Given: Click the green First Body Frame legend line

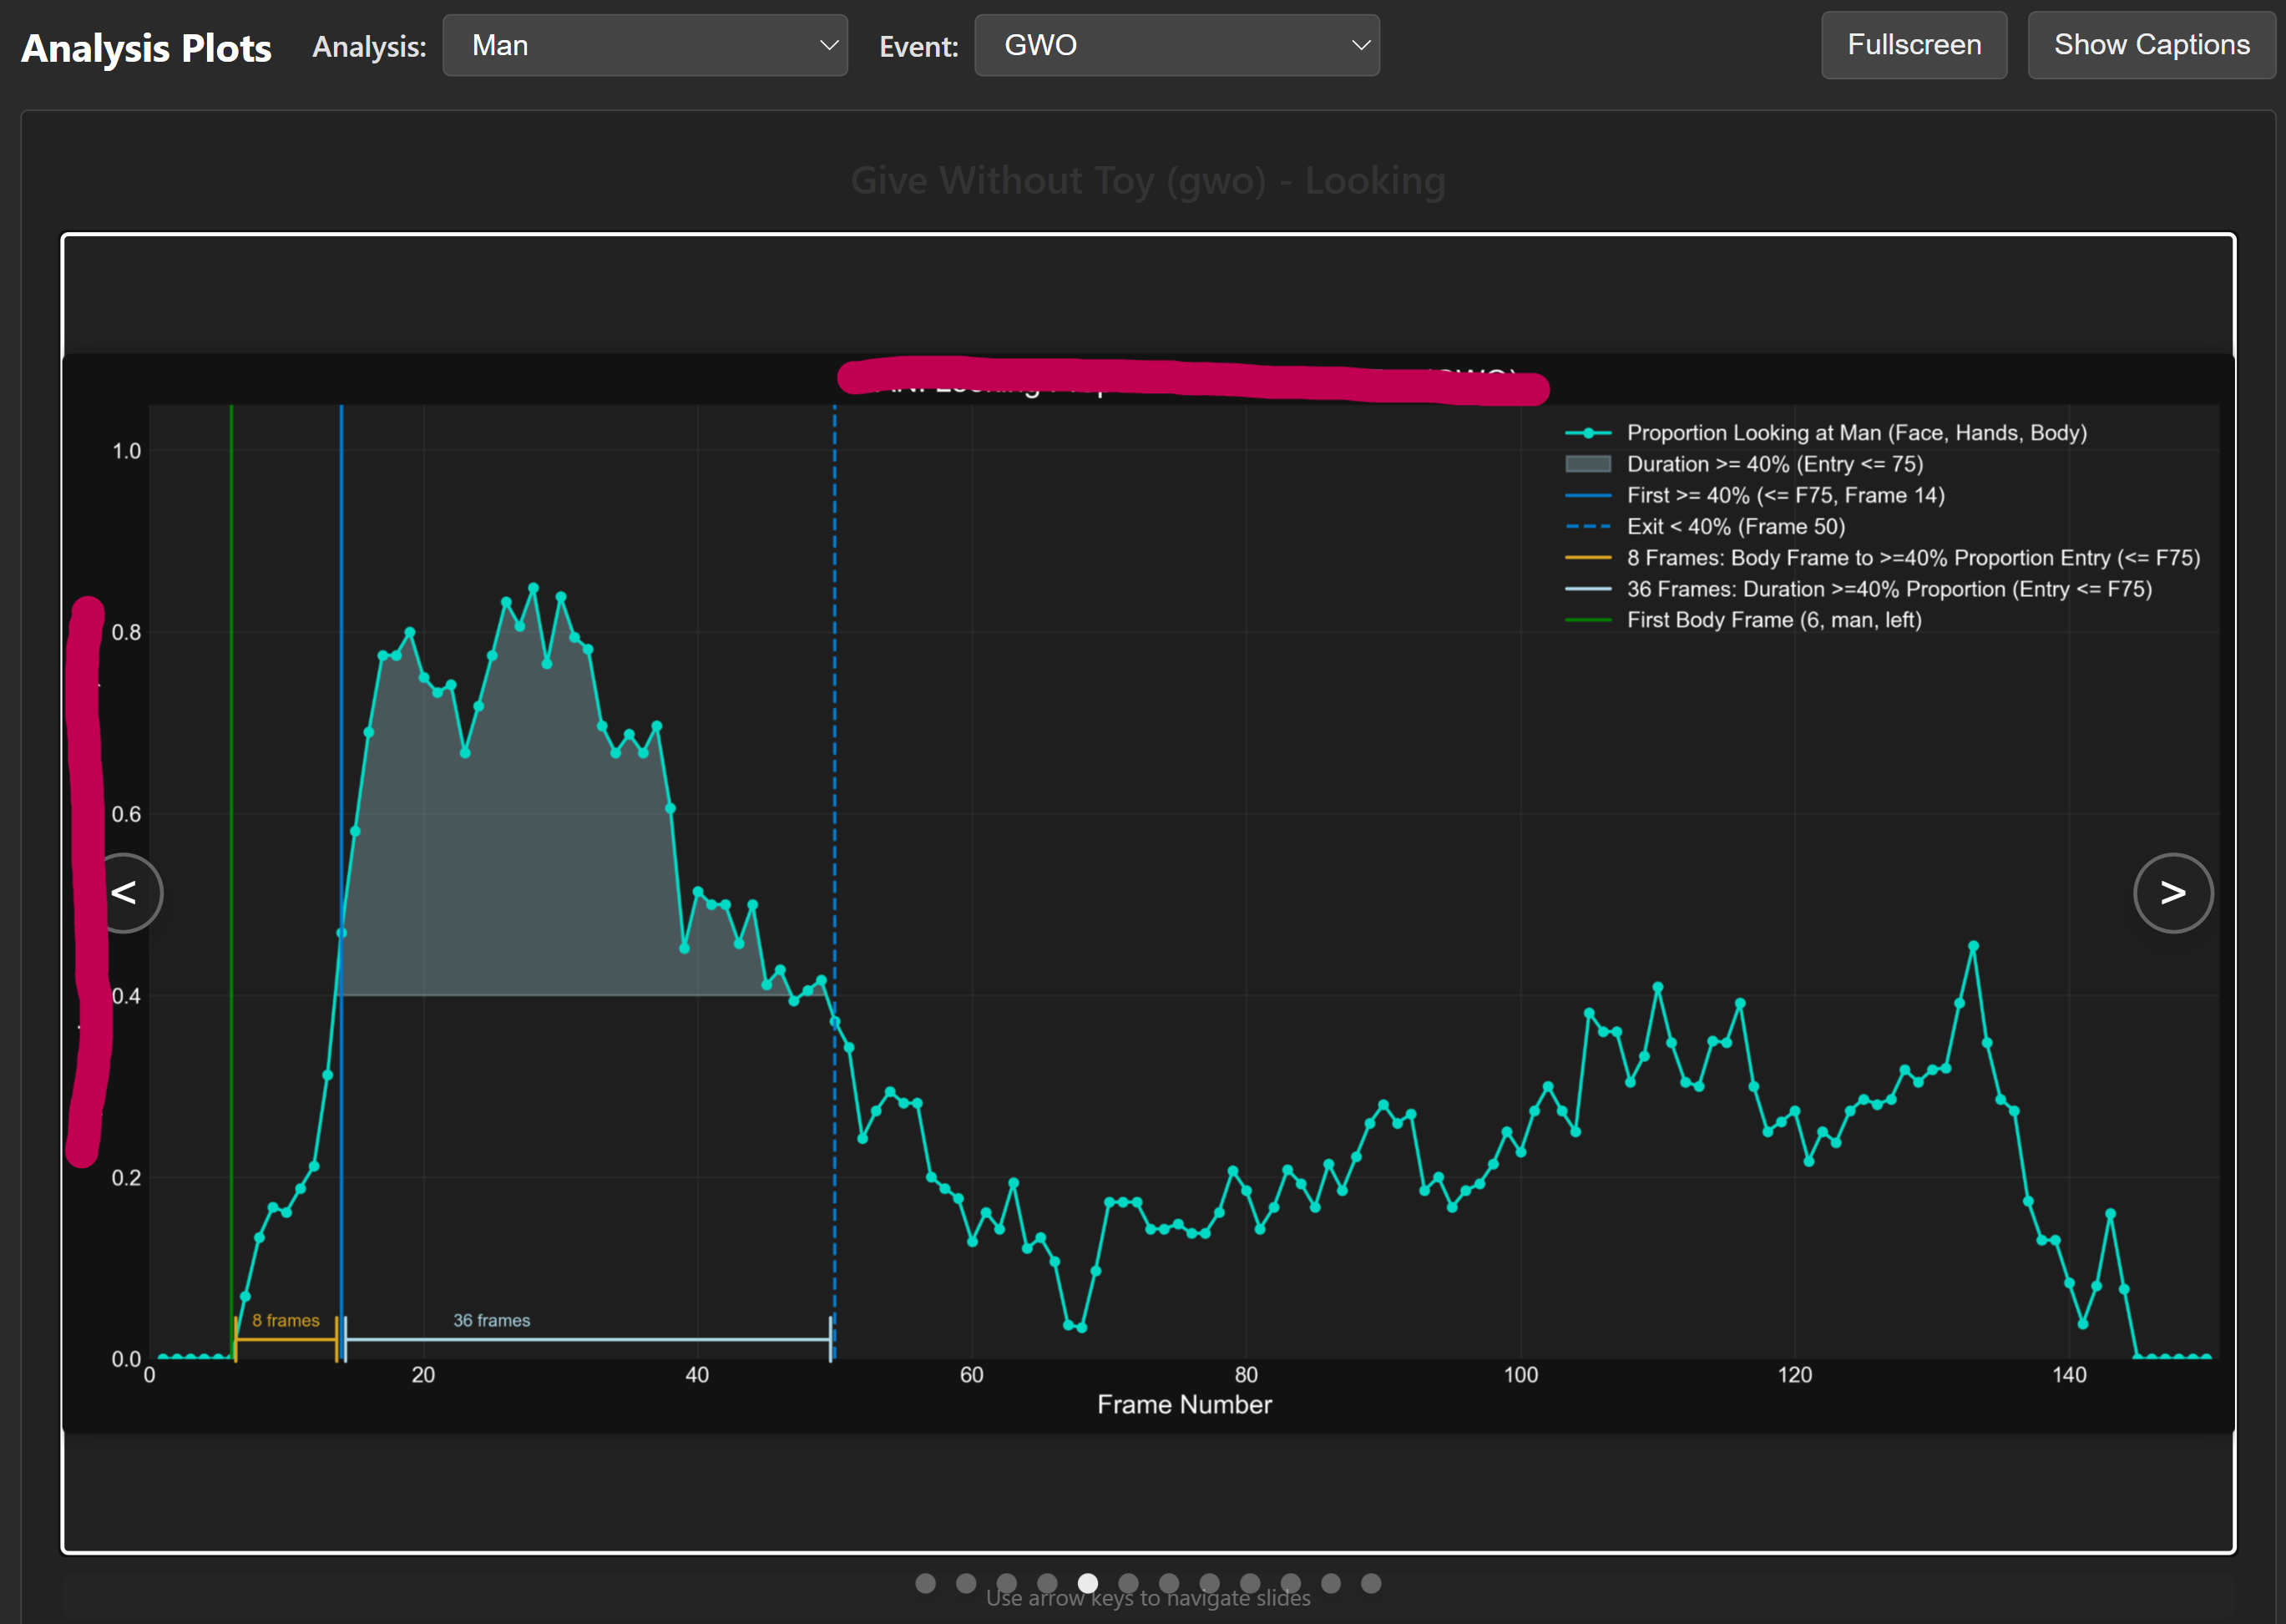Looking at the screenshot, I should [1588, 620].
